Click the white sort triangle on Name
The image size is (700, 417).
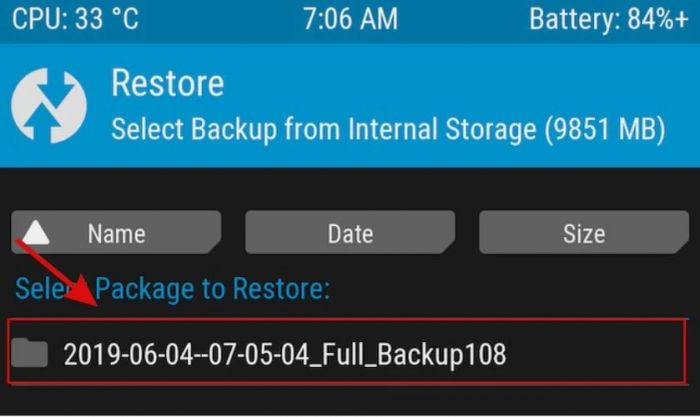tap(37, 233)
